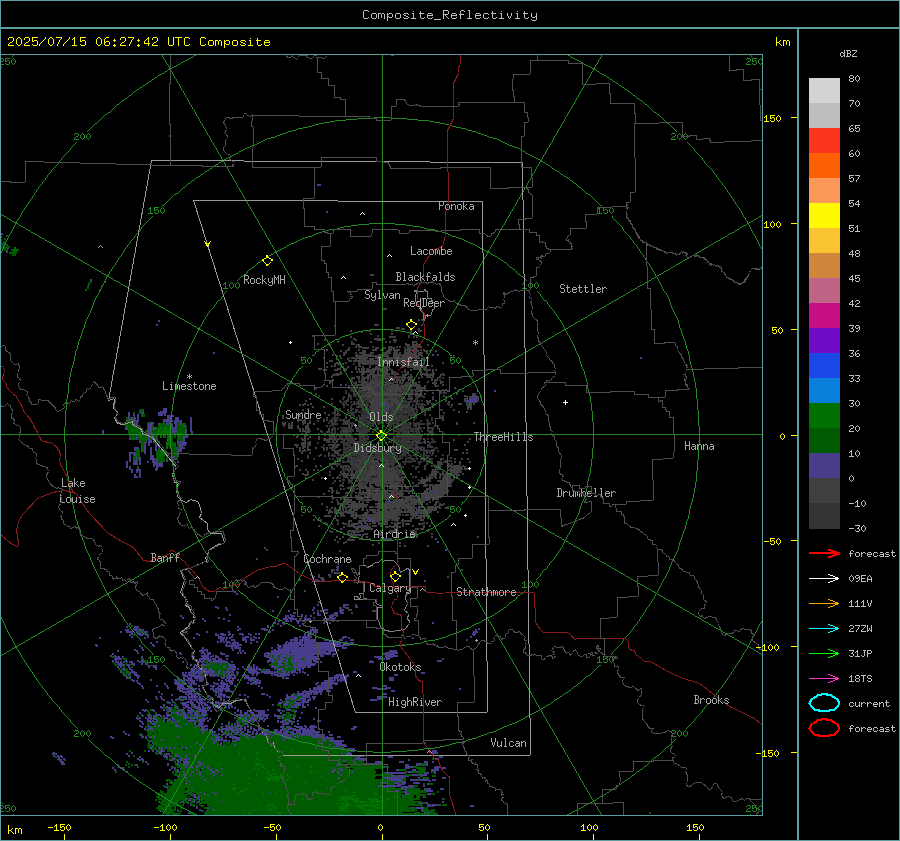
Task: Click the small blue echo west of ThreeHills
Action: coord(471,400)
